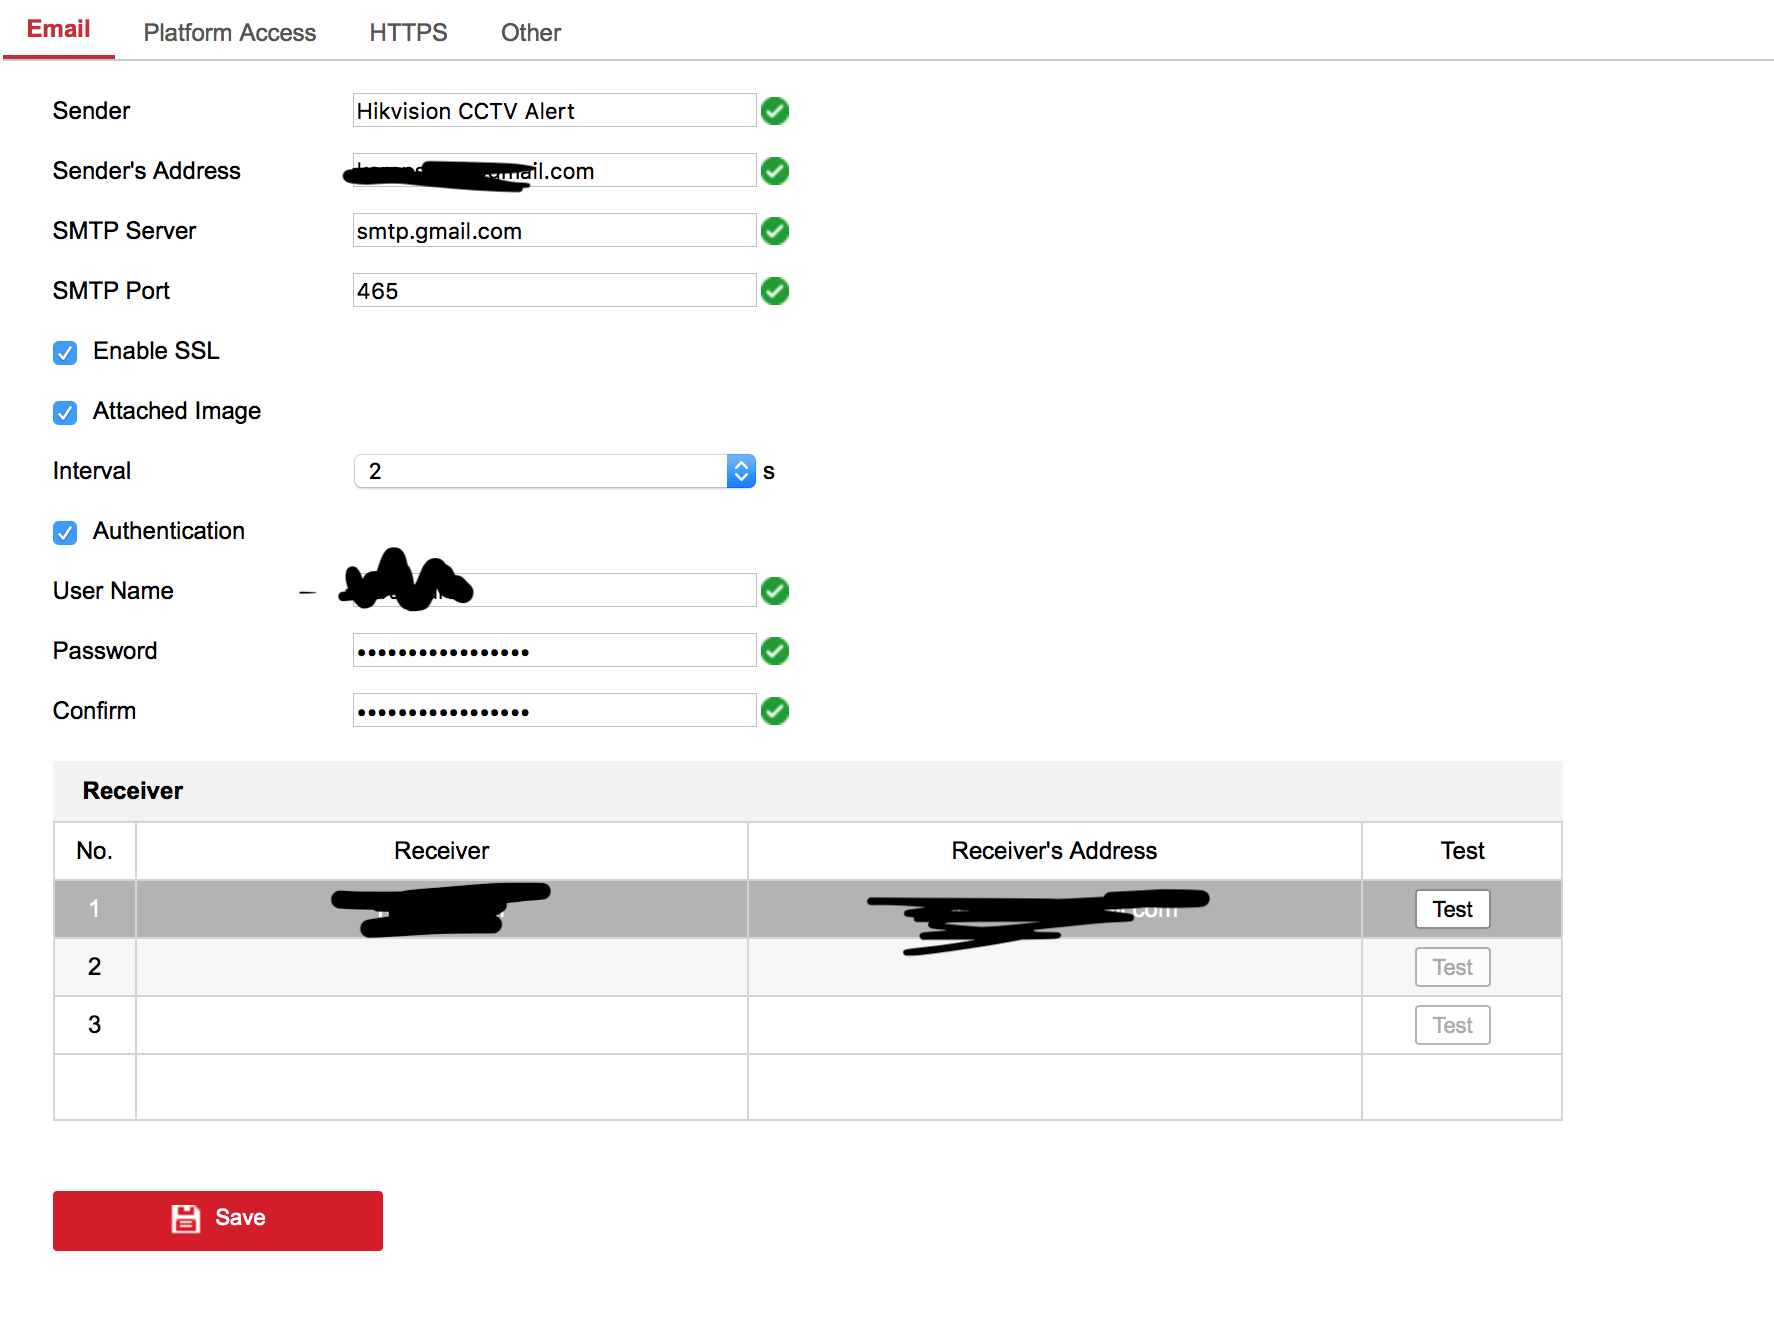Screen dimensions: 1774x1318
Task: Click Test button in row 3
Action: click(x=1452, y=1025)
